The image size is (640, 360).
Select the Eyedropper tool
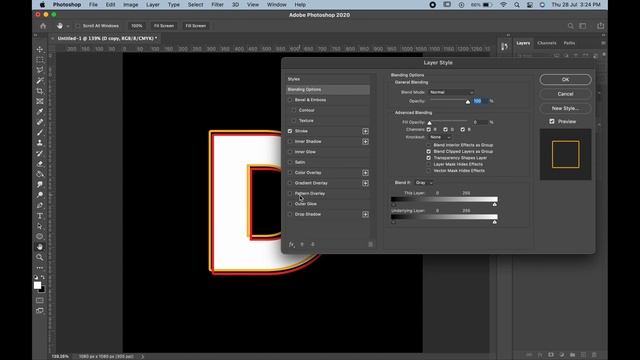point(40,112)
